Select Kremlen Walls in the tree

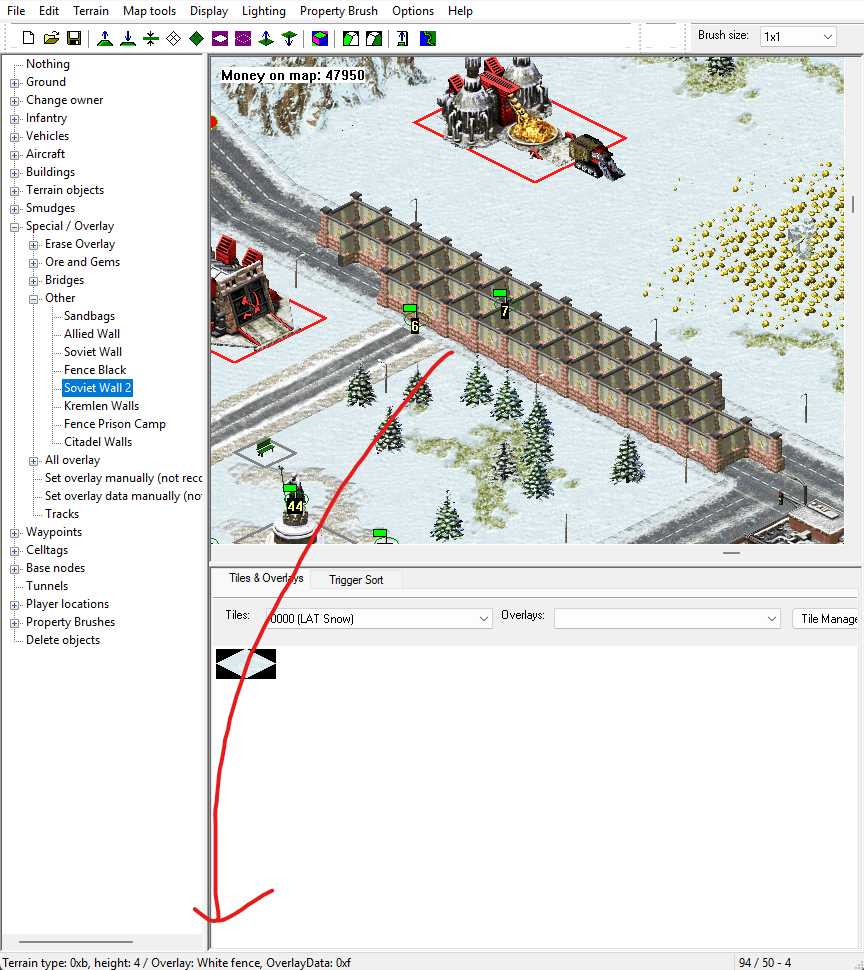[x=101, y=406]
